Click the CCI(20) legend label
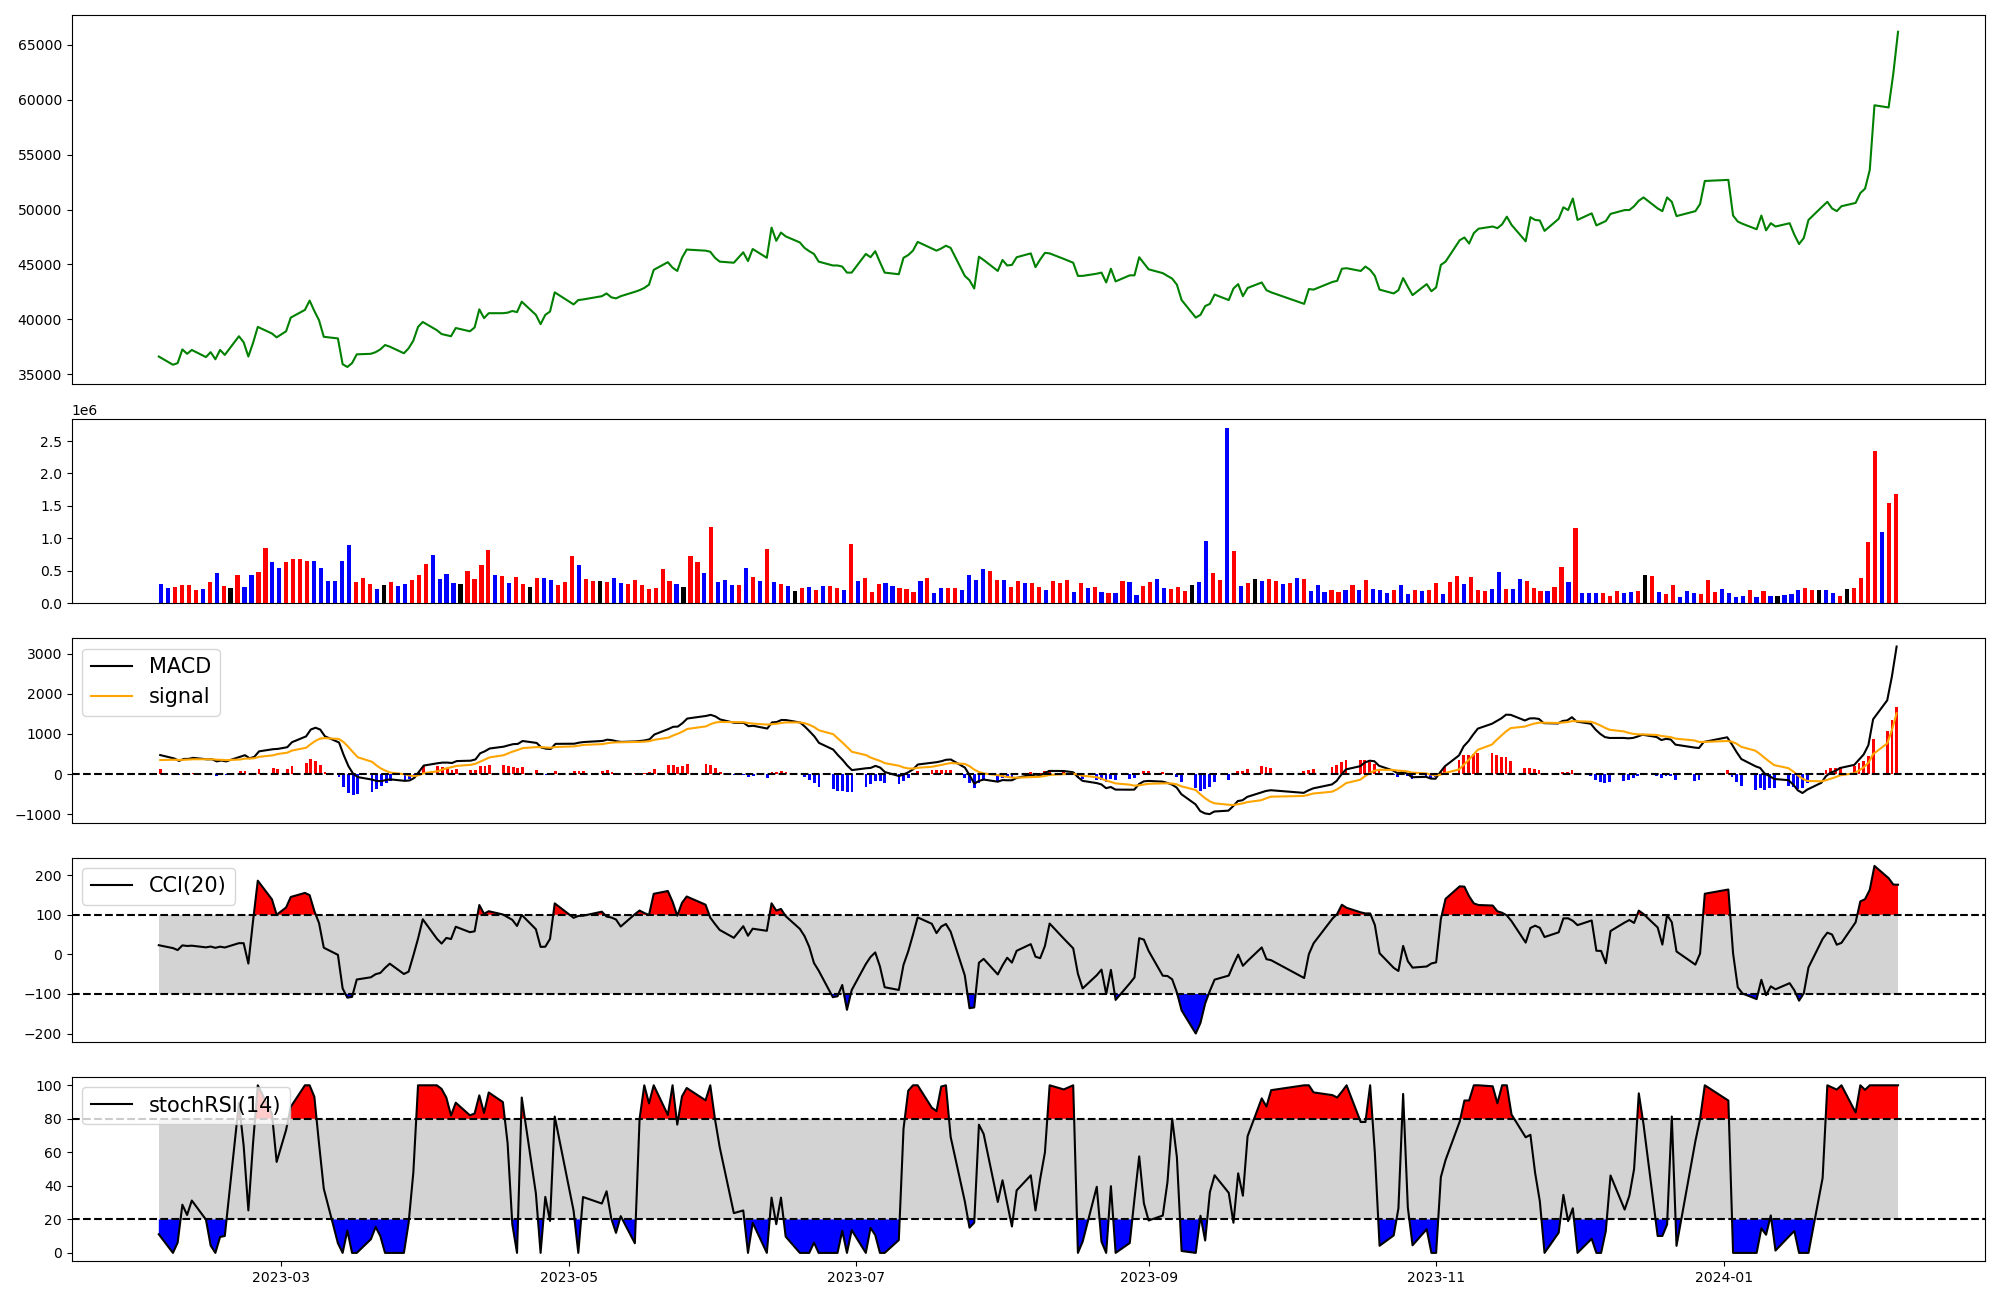Viewport: 2000px width, 1300px height. coord(186,885)
